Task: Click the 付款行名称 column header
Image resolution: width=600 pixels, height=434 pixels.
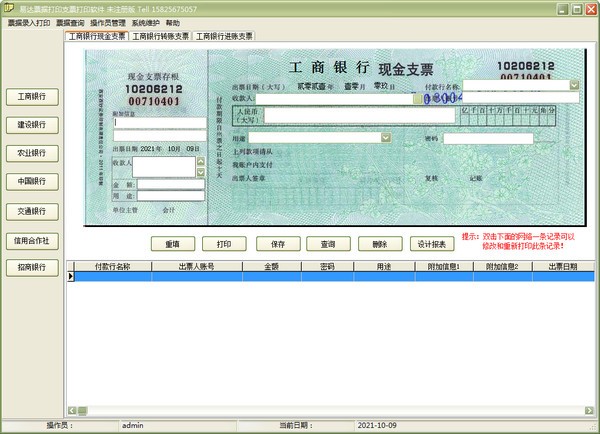Action: [x=113, y=266]
